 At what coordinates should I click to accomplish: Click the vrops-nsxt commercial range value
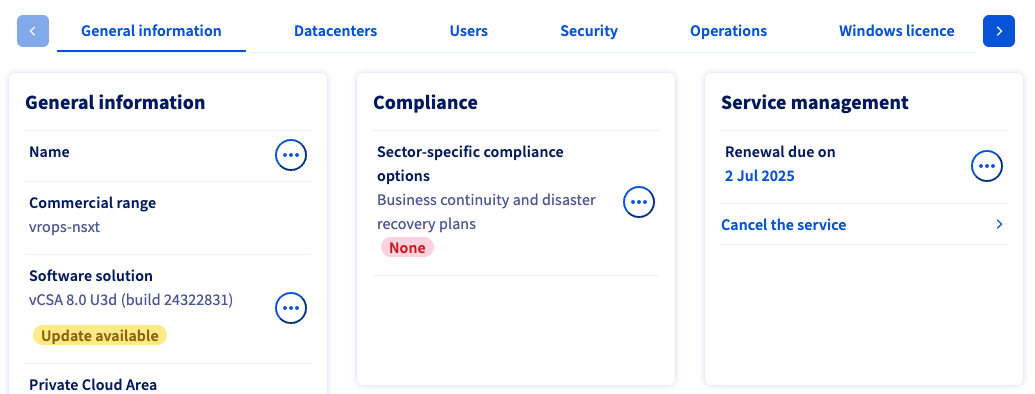[64, 227]
